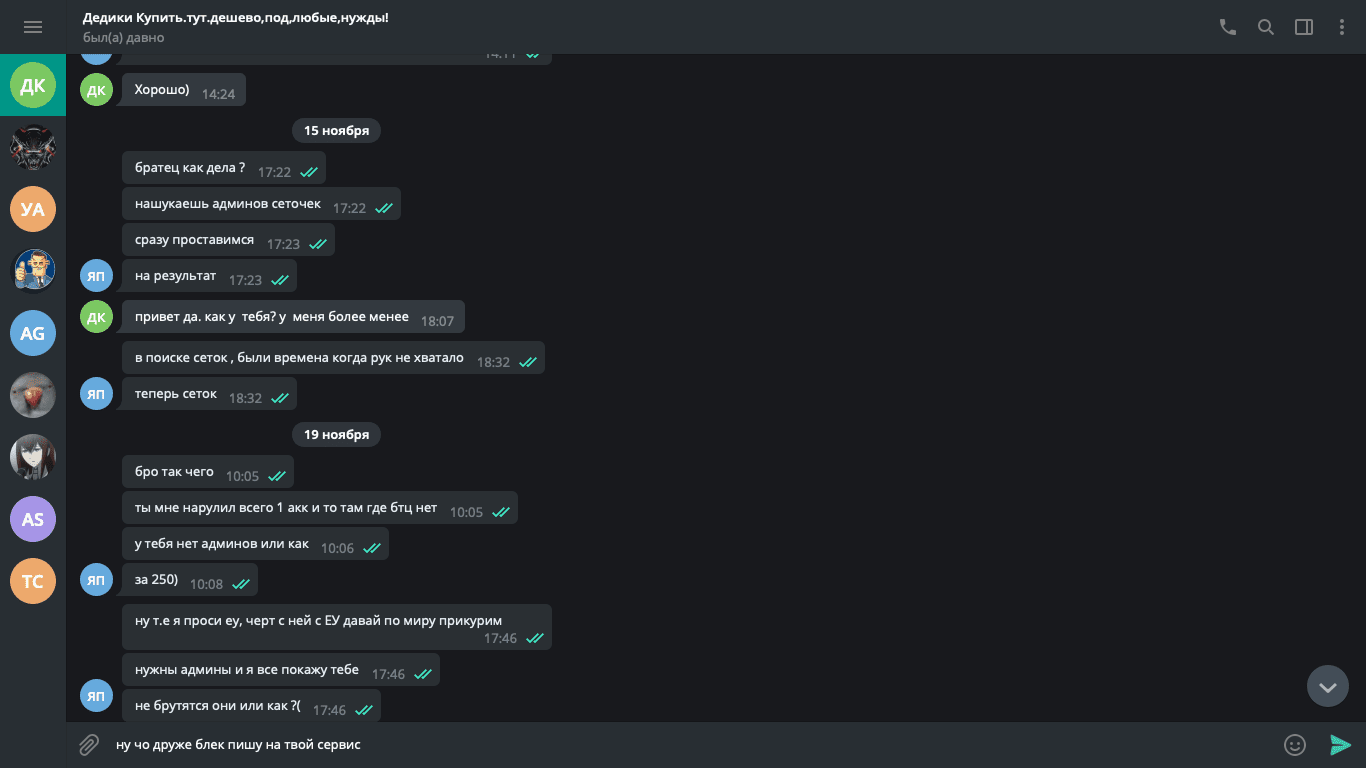Click the message input field
This screenshot has width=1366, height=768.
(690, 745)
